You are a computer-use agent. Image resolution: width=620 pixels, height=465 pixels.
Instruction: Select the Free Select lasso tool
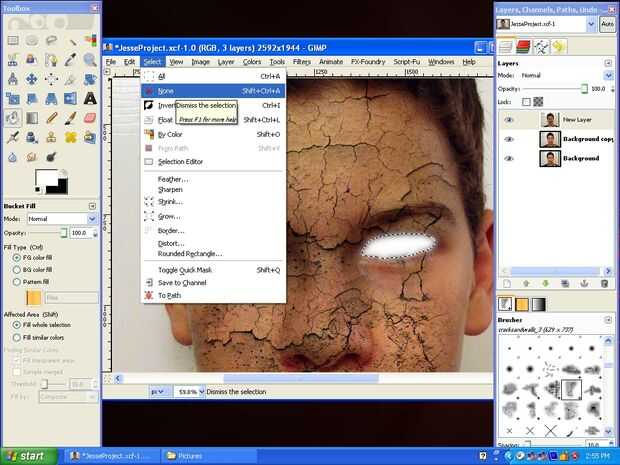[51, 40]
